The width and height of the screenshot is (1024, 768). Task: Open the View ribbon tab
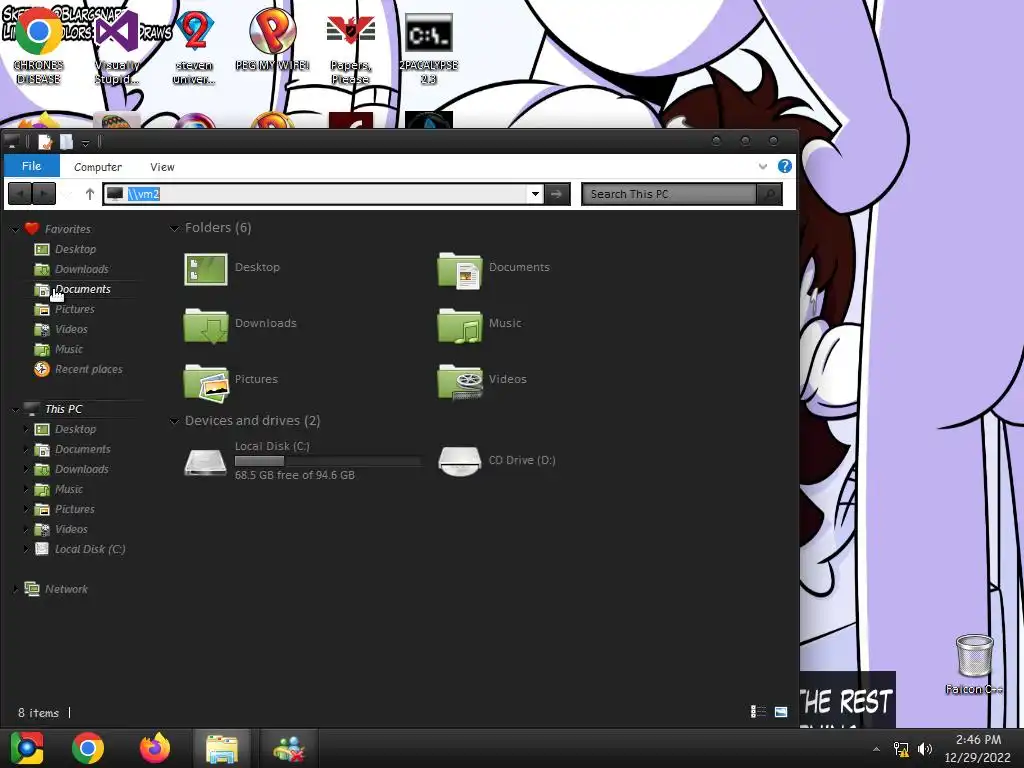click(162, 167)
